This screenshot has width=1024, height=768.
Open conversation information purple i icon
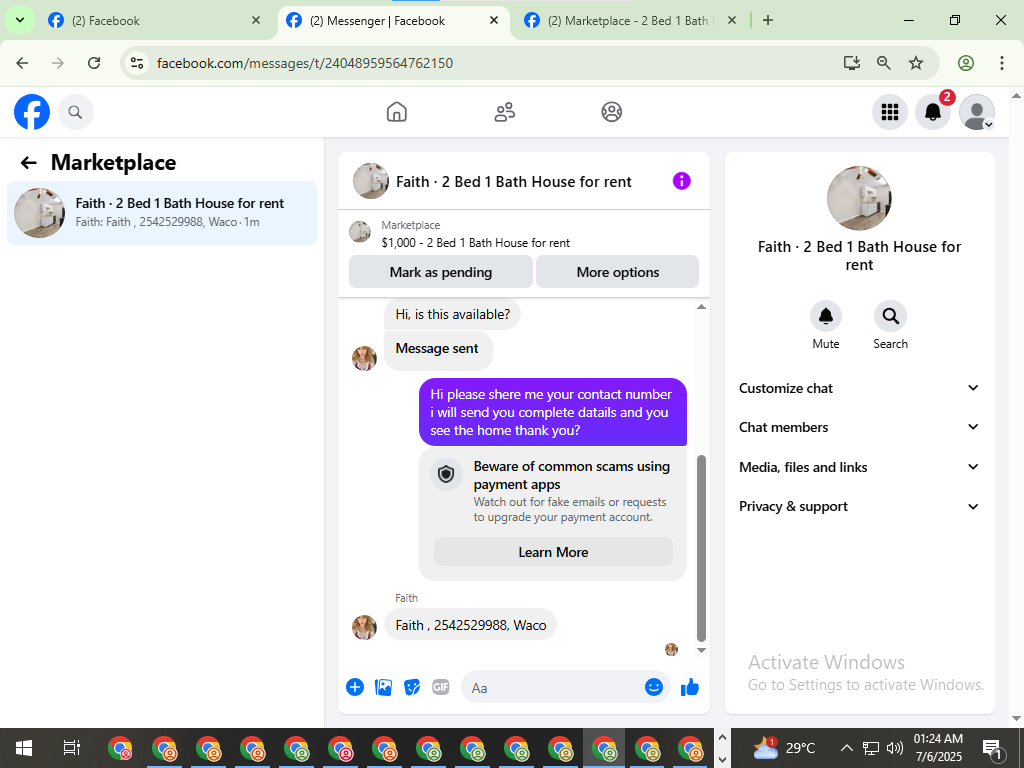tap(681, 181)
